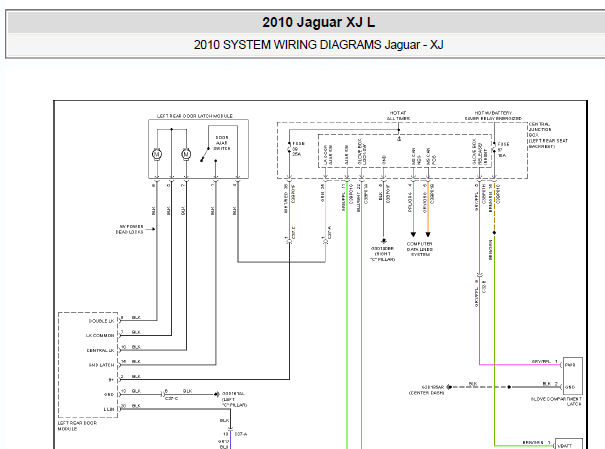605x449 pixels.
Task: Click the orange MS CAN data line arrow
Action: click(428, 234)
